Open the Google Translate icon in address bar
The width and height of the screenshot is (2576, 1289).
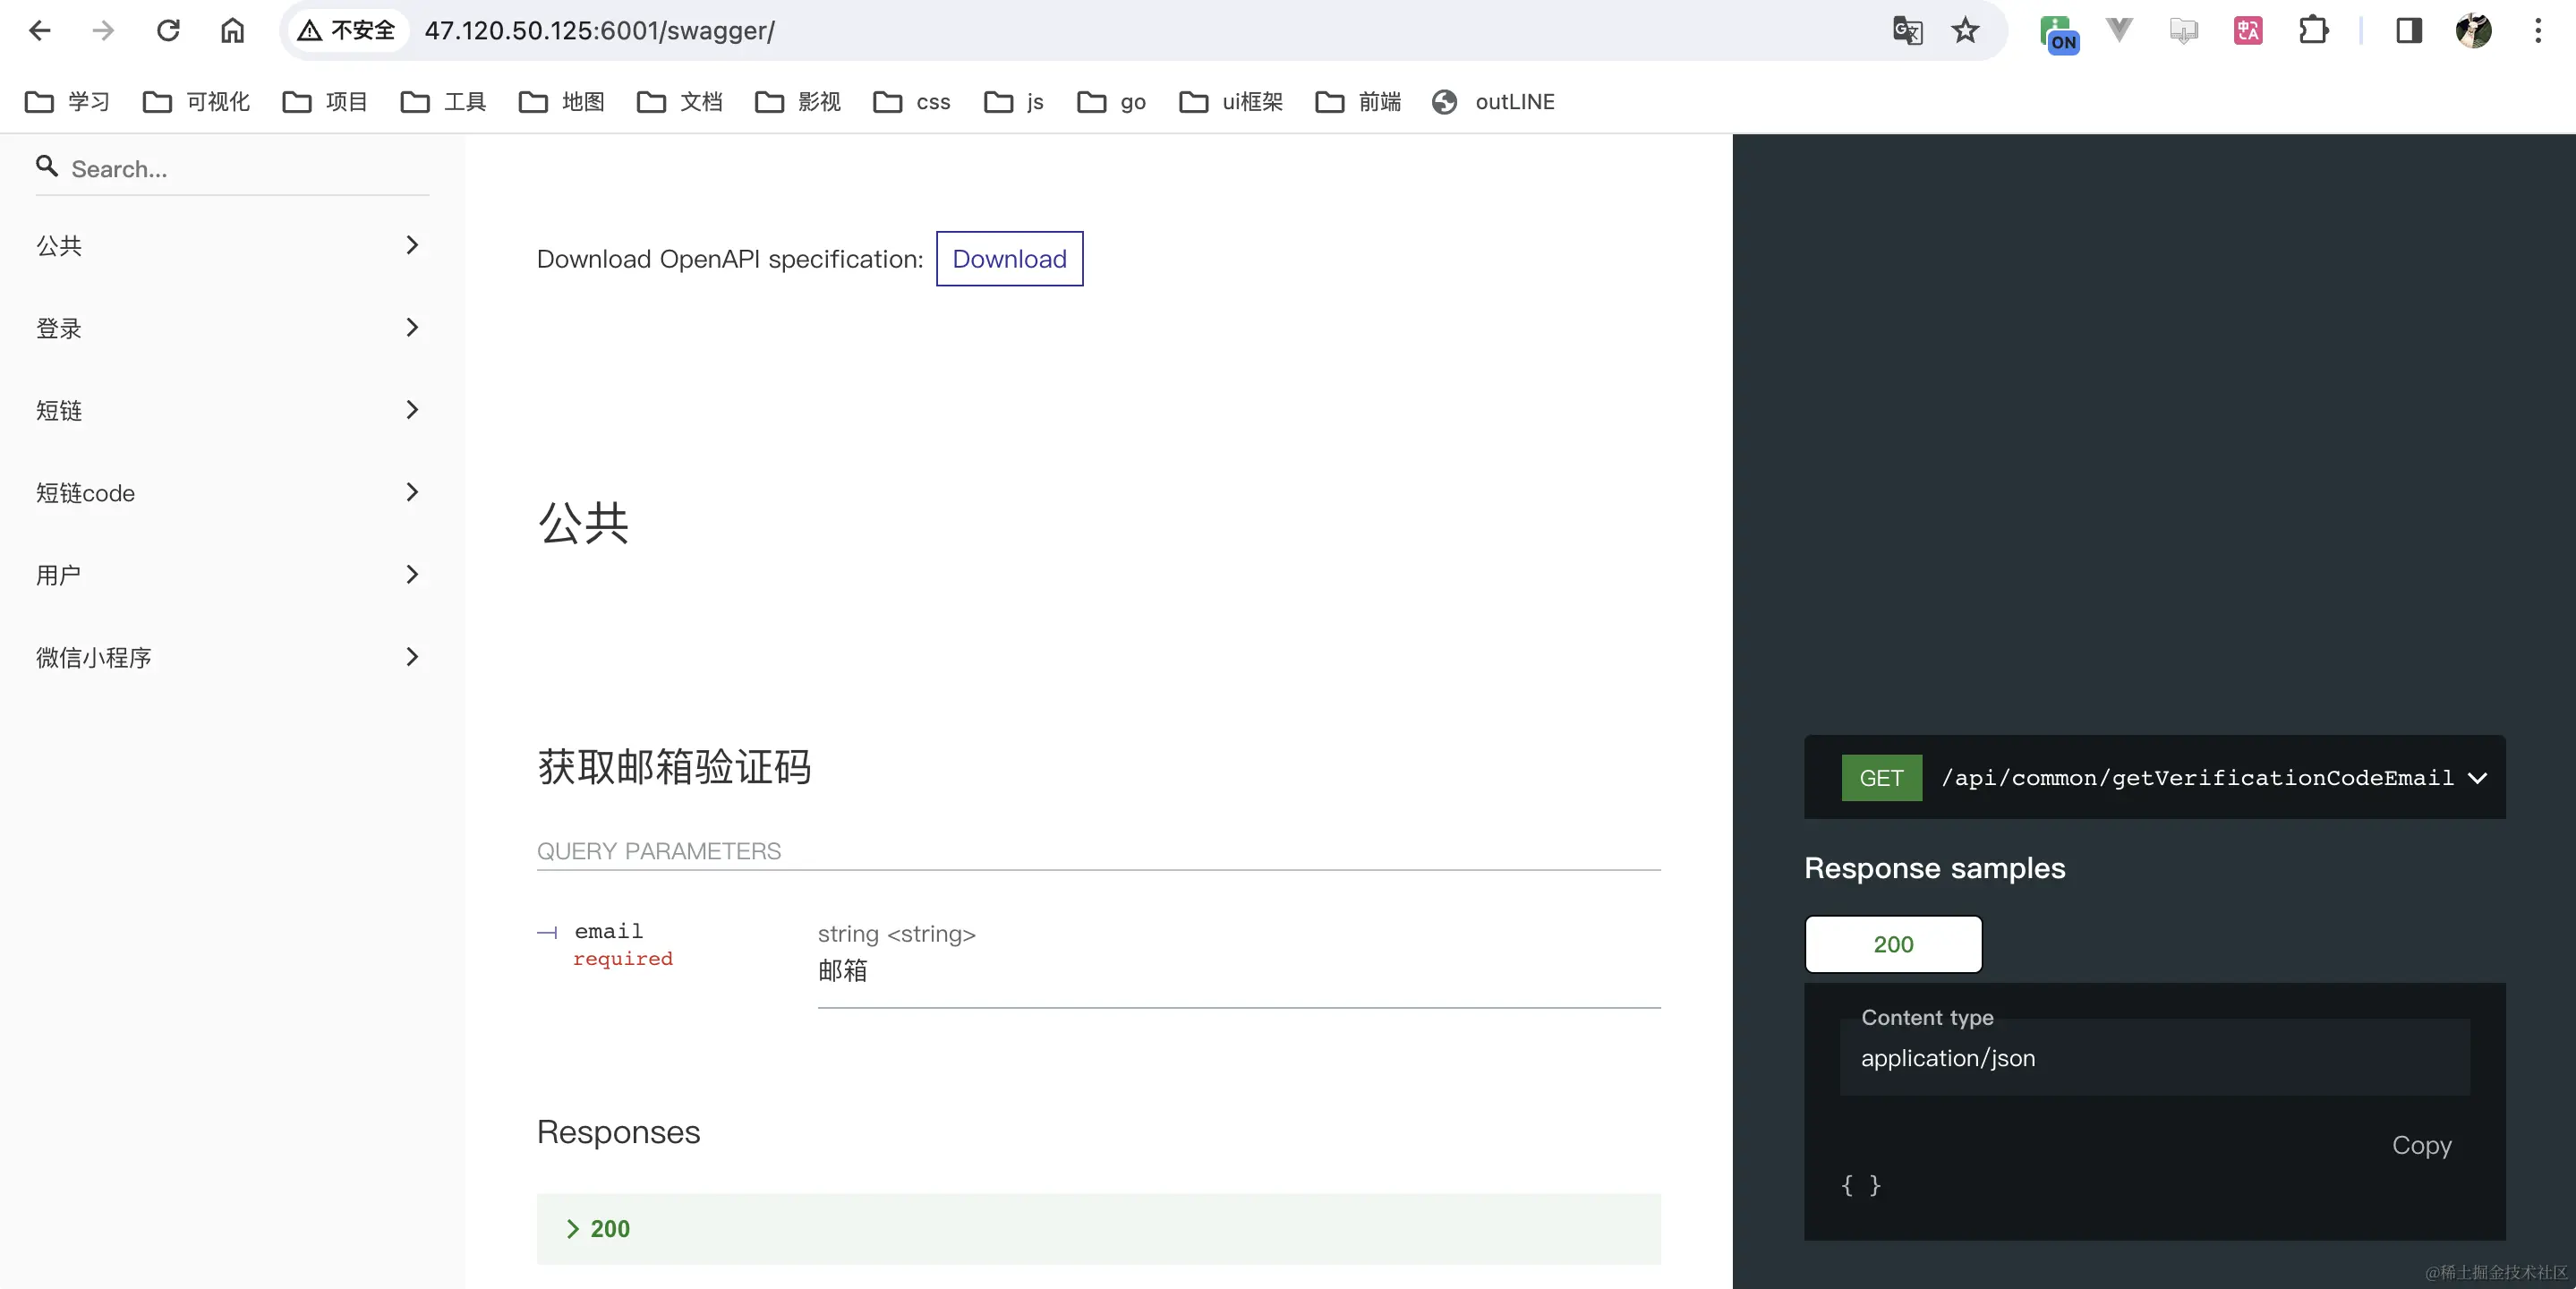[1907, 31]
